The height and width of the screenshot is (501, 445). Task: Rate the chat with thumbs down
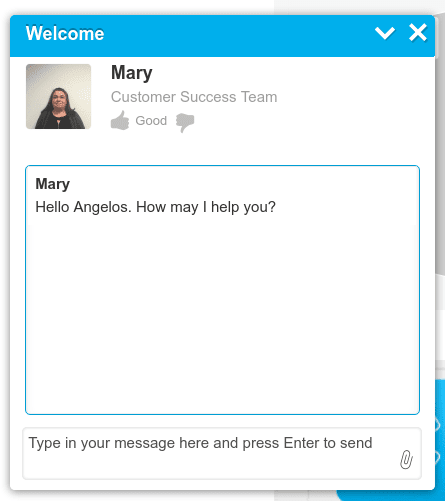[185, 122]
